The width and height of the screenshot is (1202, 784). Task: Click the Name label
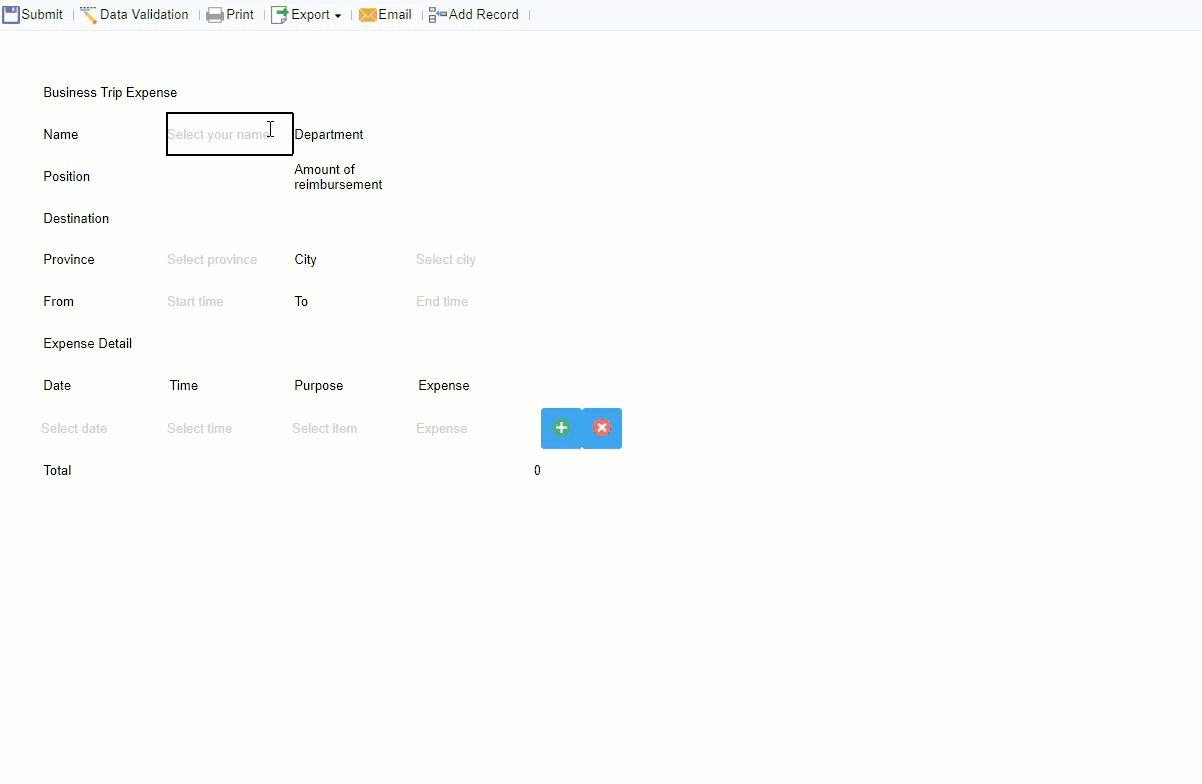(61, 135)
